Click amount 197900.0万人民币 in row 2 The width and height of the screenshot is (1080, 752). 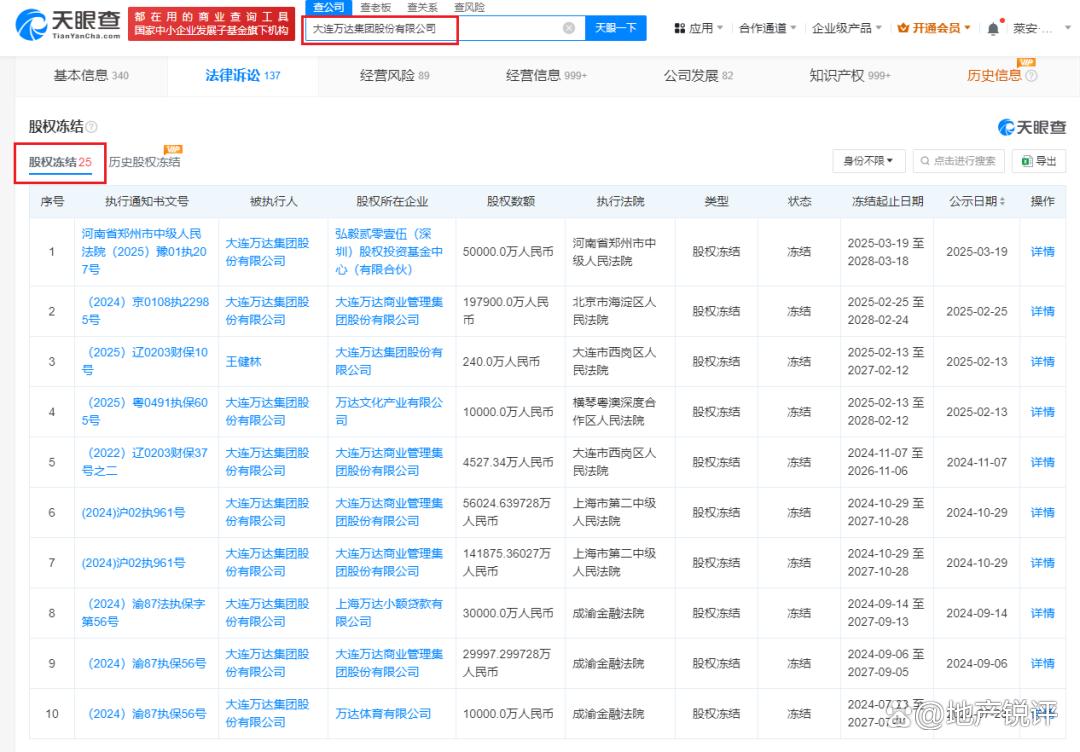506,311
